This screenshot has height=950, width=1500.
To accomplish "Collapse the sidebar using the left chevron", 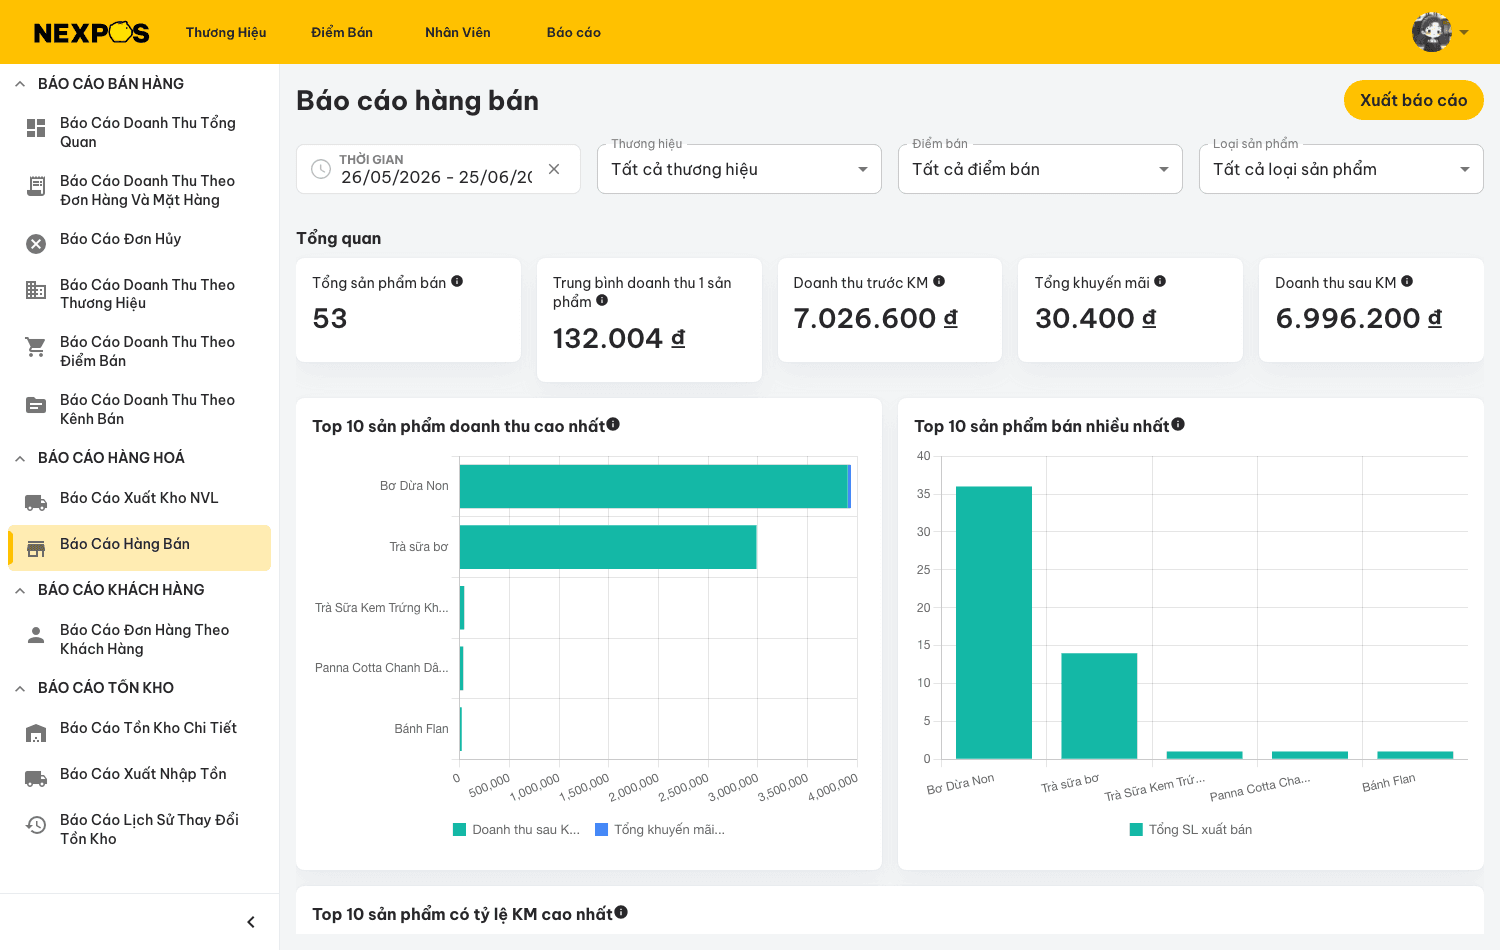I will coord(251,922).
